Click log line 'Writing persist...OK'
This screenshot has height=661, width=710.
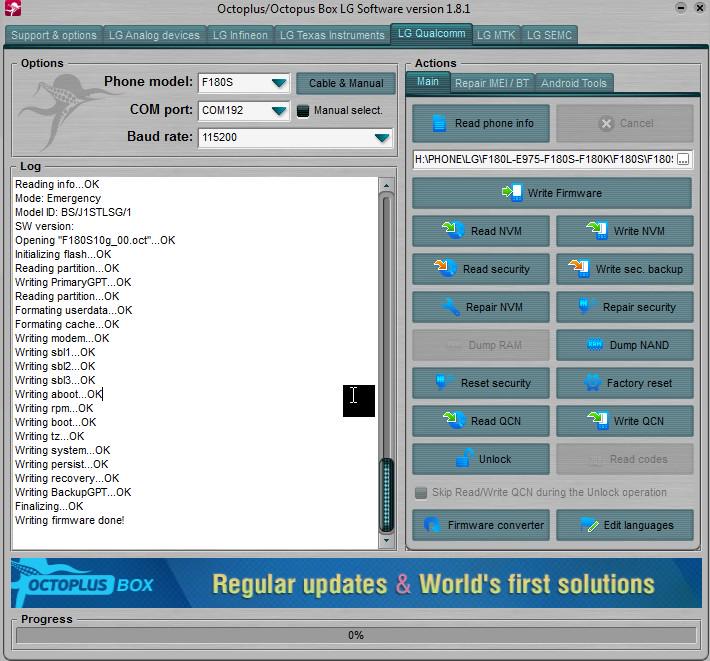click(x=62, y=465)
